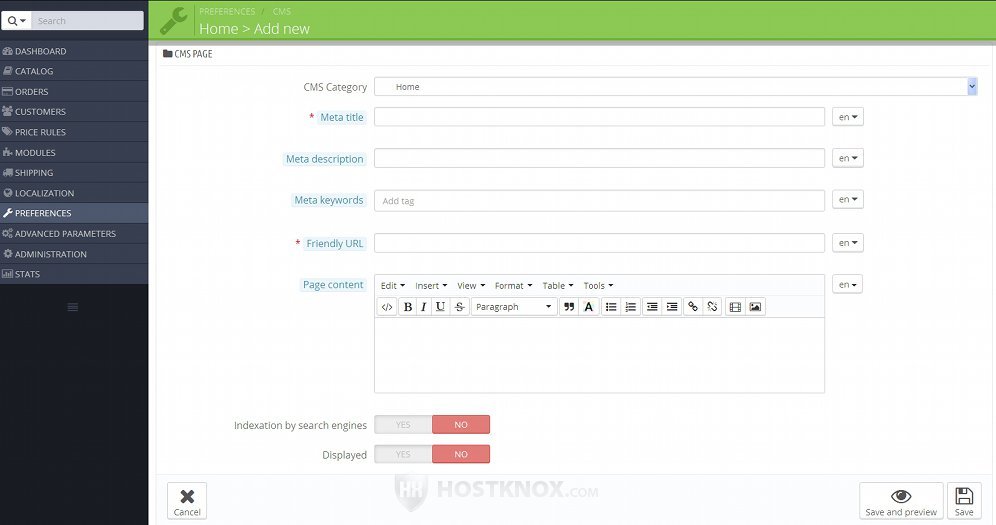This screenshot has height=525, width=996.
Task: Open Stats section in sidebar
Action: tap(74, 274)
